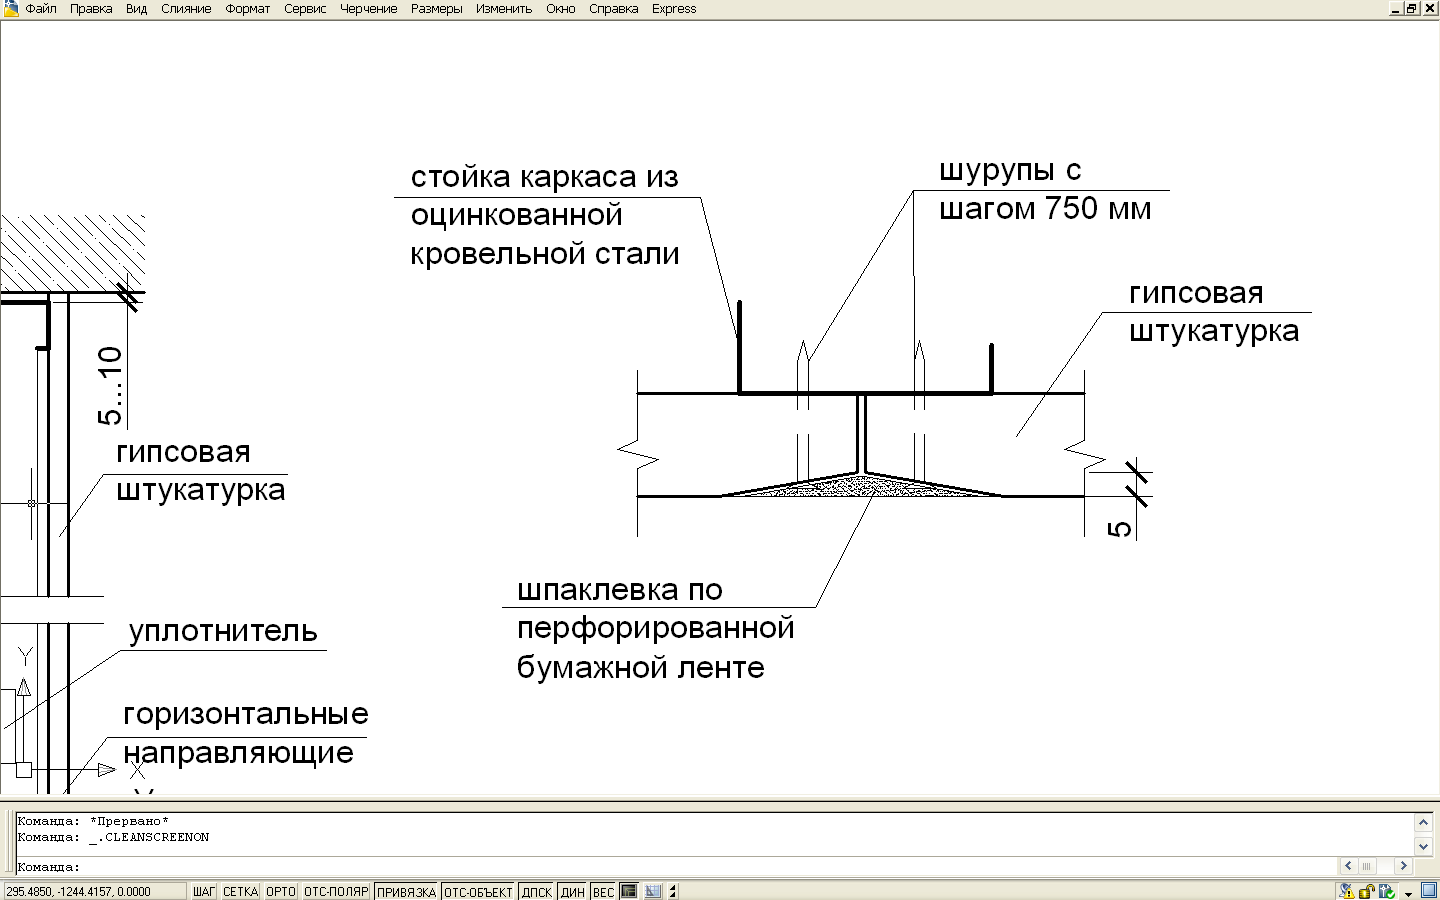Toggle ПРИВЯЗКА object snap

[407, 892]
